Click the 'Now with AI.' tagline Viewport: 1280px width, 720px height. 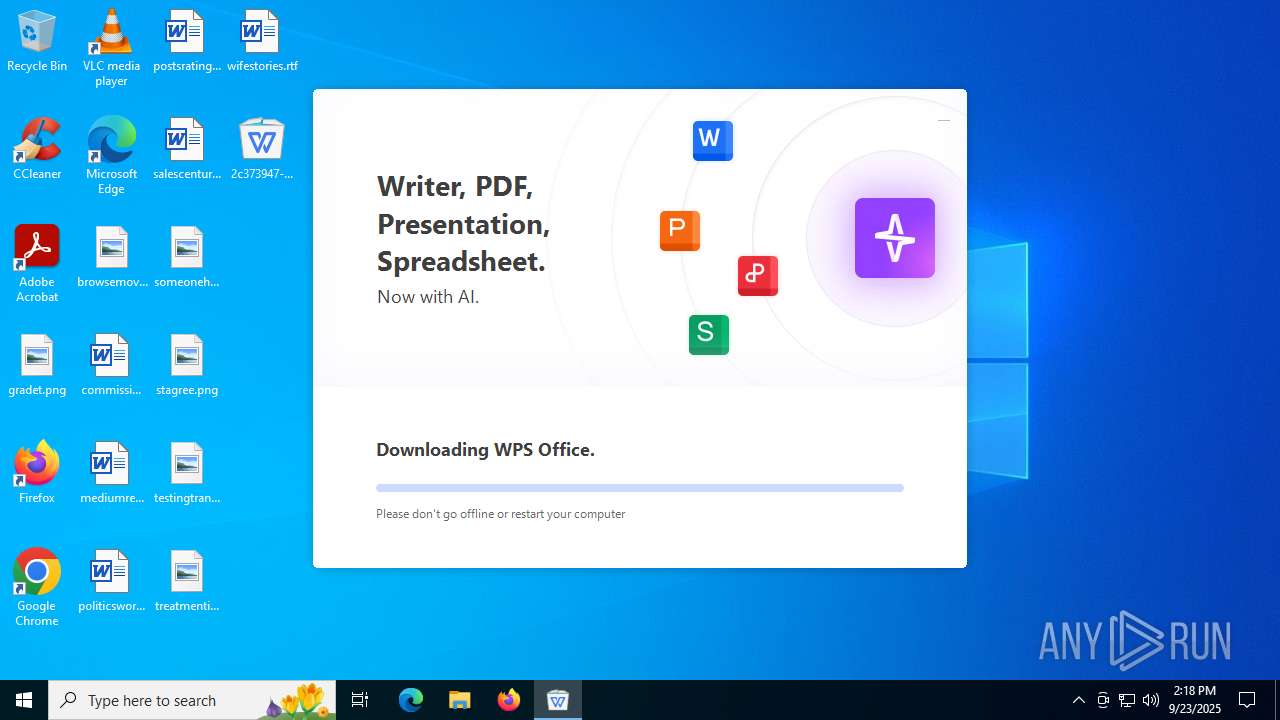(x=428, y=297)
